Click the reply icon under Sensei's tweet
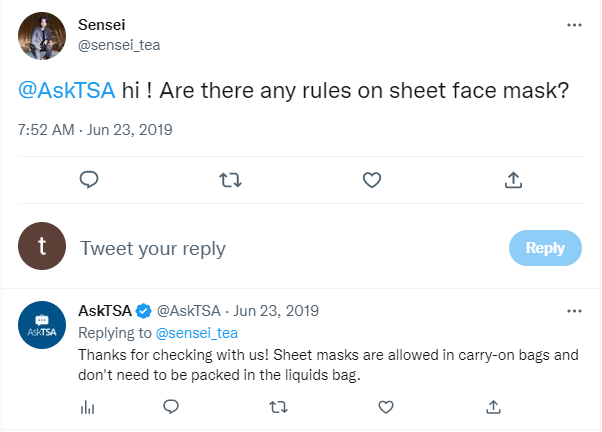Image resolution: width=602 pixels, height=432 pixels. [88, 180]
